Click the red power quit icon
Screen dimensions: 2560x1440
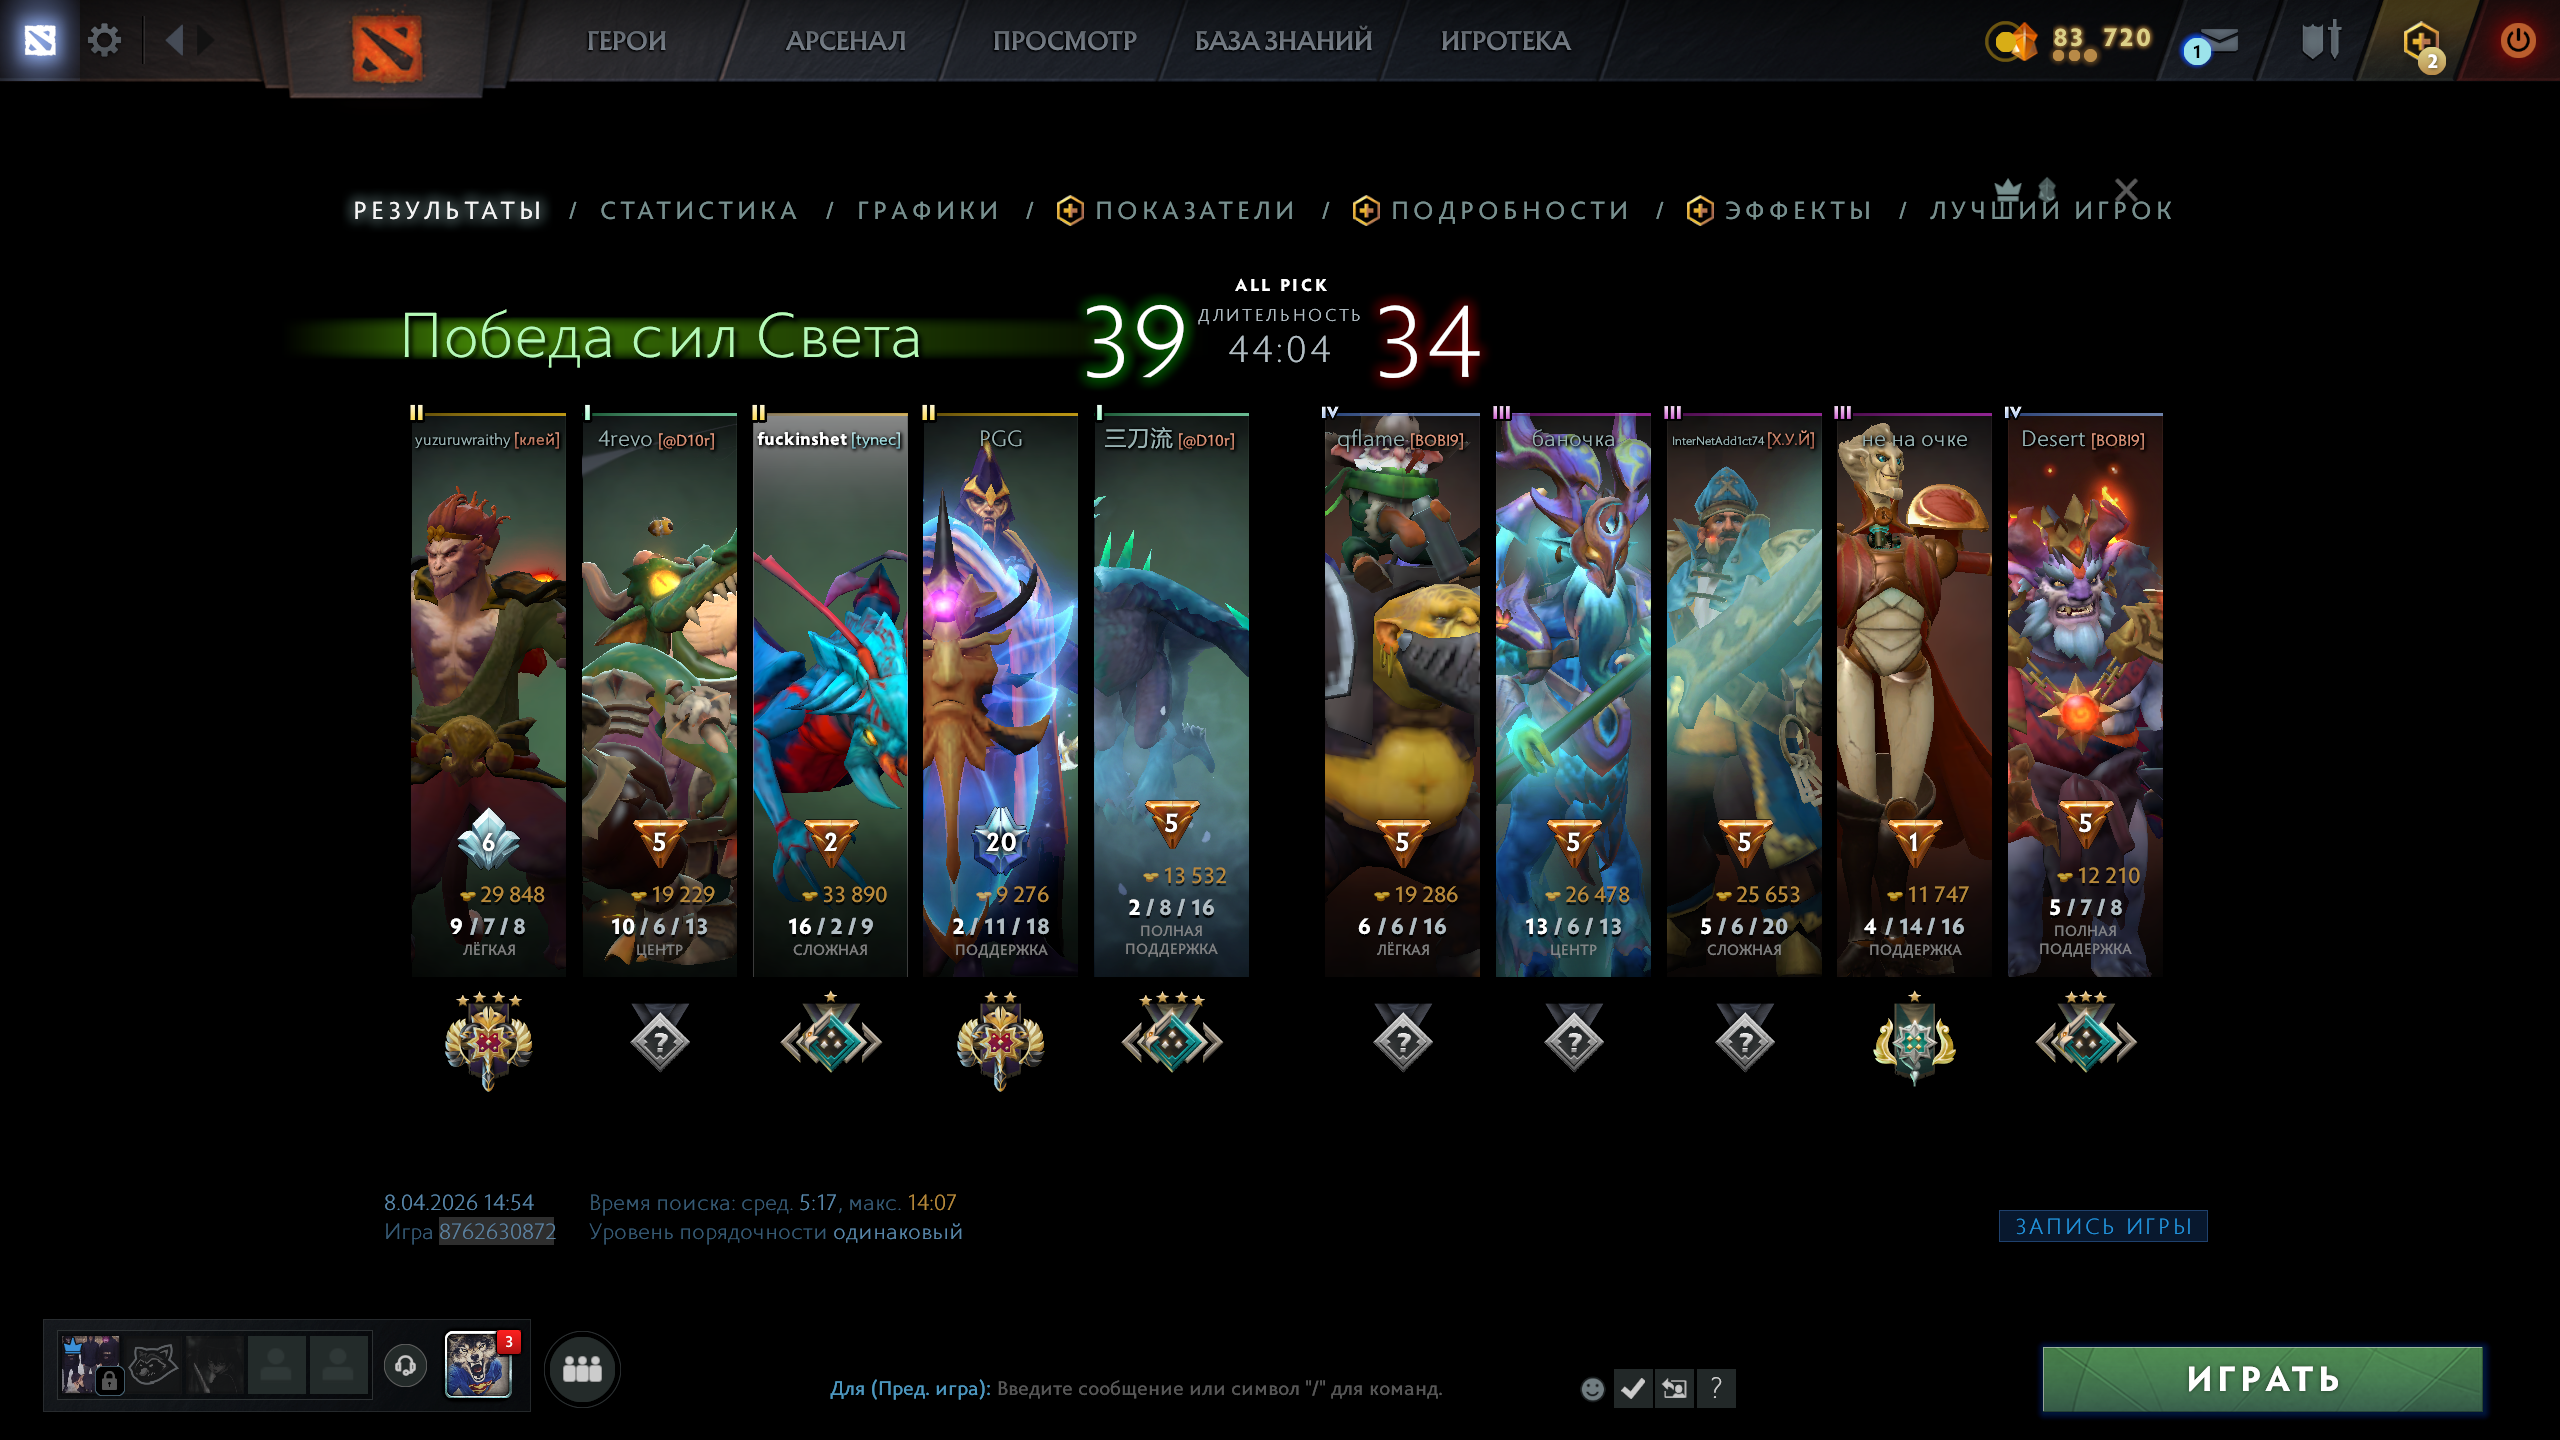[2517, 40]
